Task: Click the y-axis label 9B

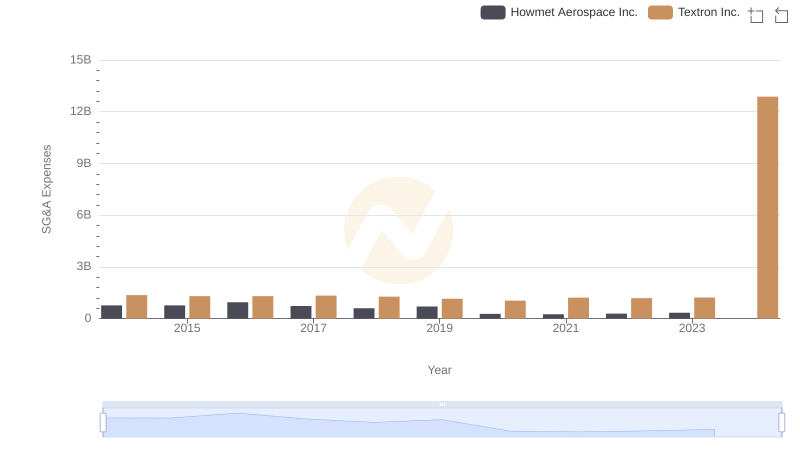Action: pyautogui.click(x=84, y=163)
